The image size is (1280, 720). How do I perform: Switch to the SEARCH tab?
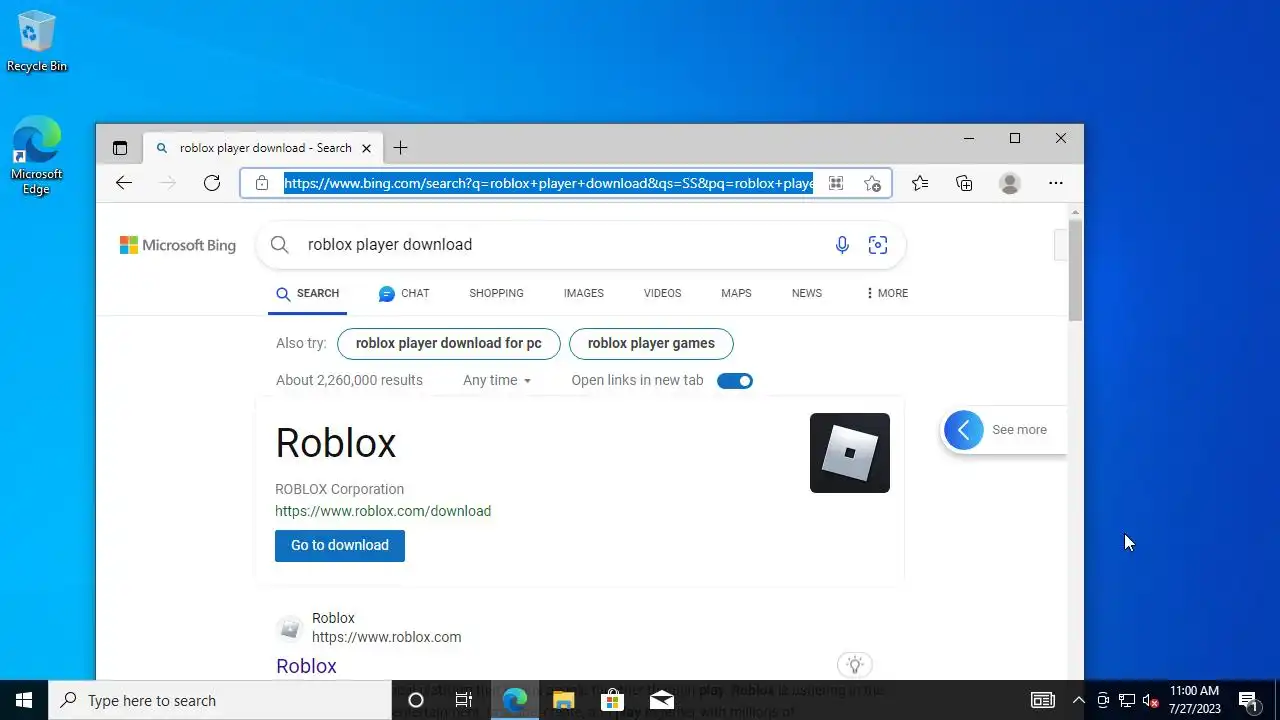point(308,293)
